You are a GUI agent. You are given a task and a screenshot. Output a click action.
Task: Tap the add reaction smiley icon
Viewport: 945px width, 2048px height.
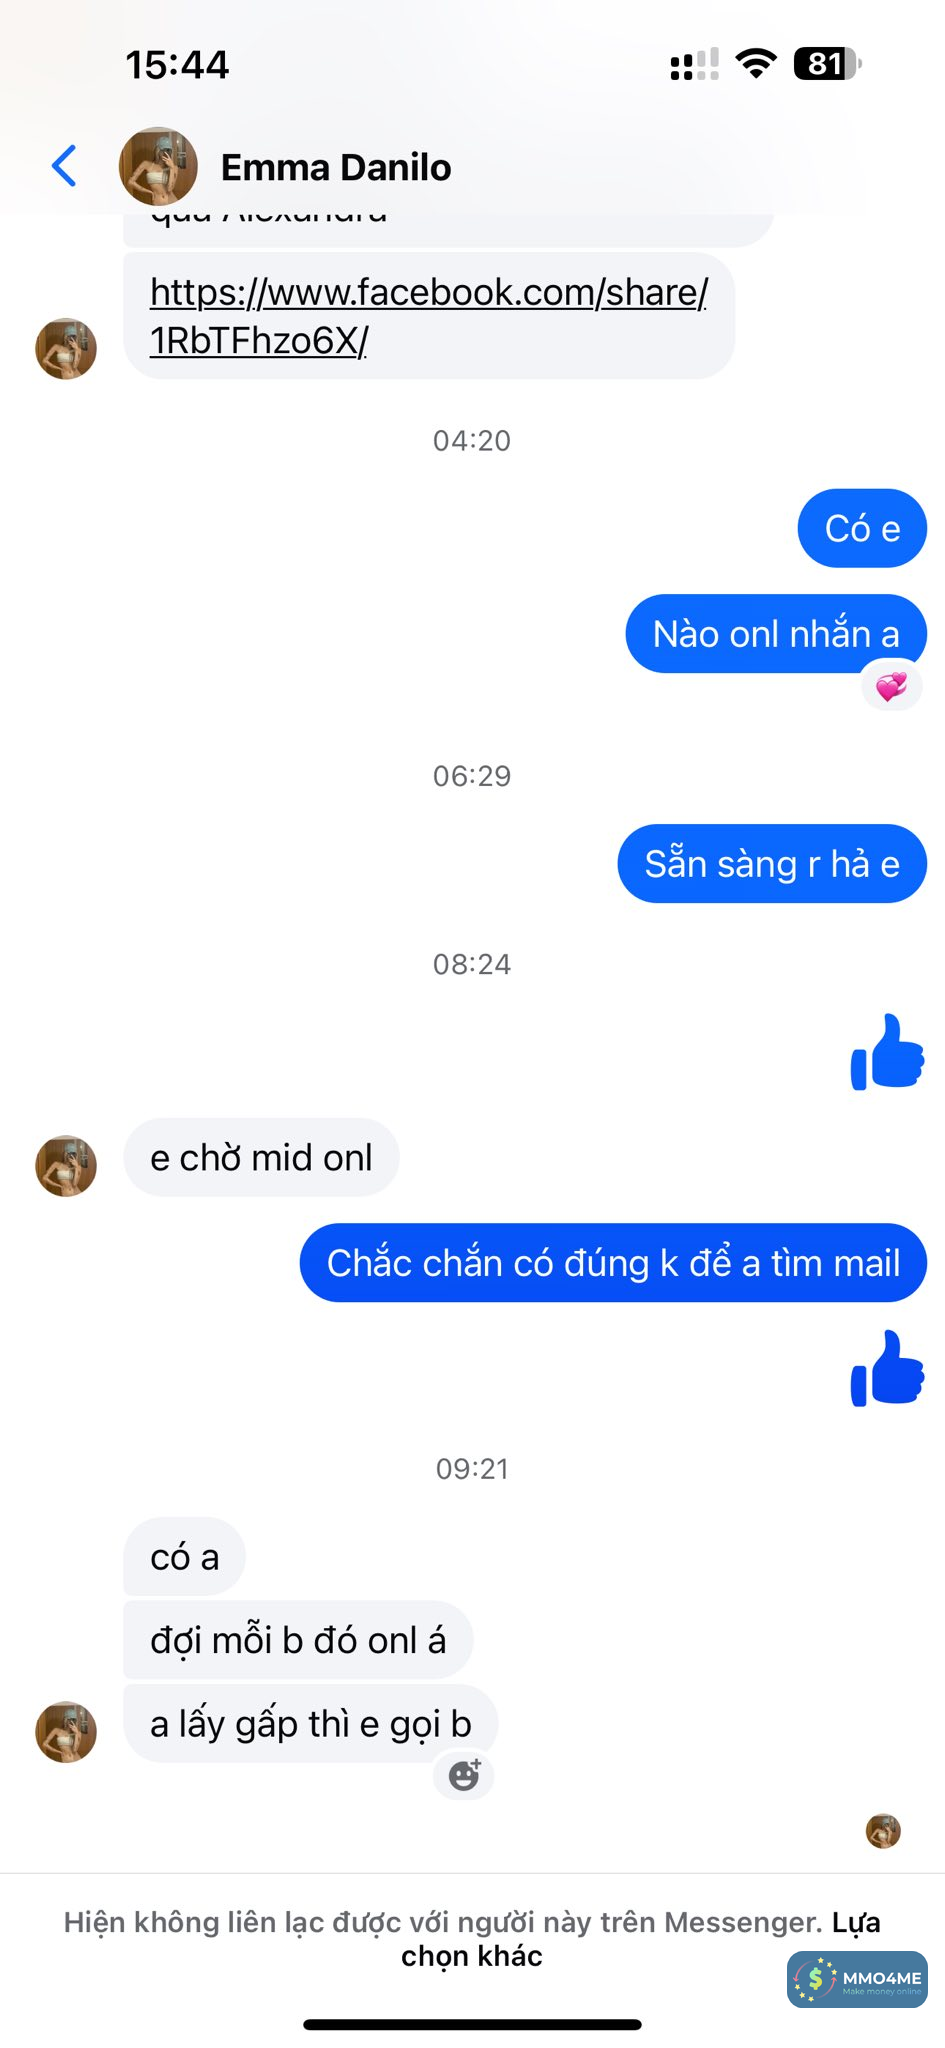tap(464, 1775)
